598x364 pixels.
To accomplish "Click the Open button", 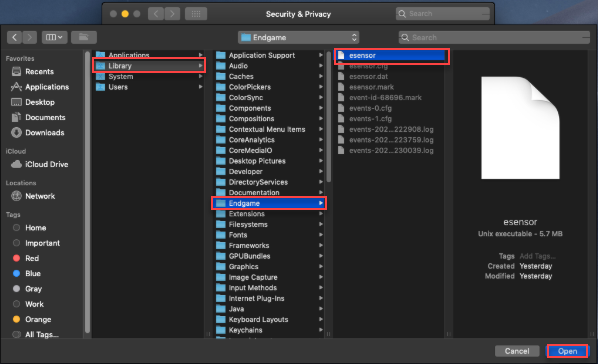I will pyautogui.click(x=567, y=351).
